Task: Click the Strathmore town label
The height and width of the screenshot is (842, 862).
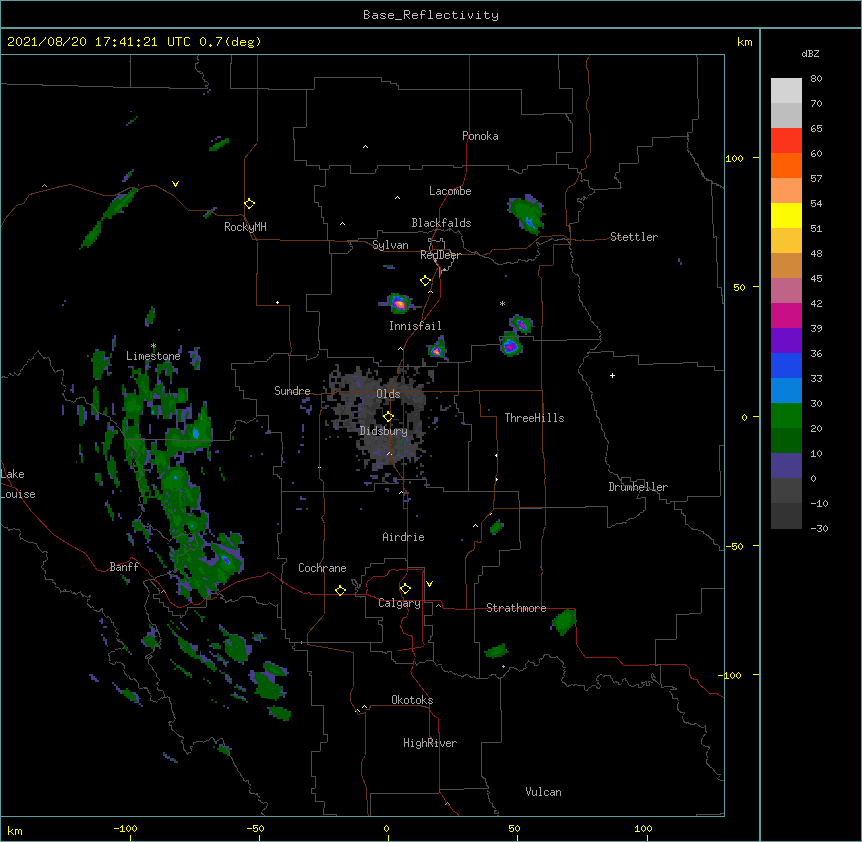Action: pos(516,608)
